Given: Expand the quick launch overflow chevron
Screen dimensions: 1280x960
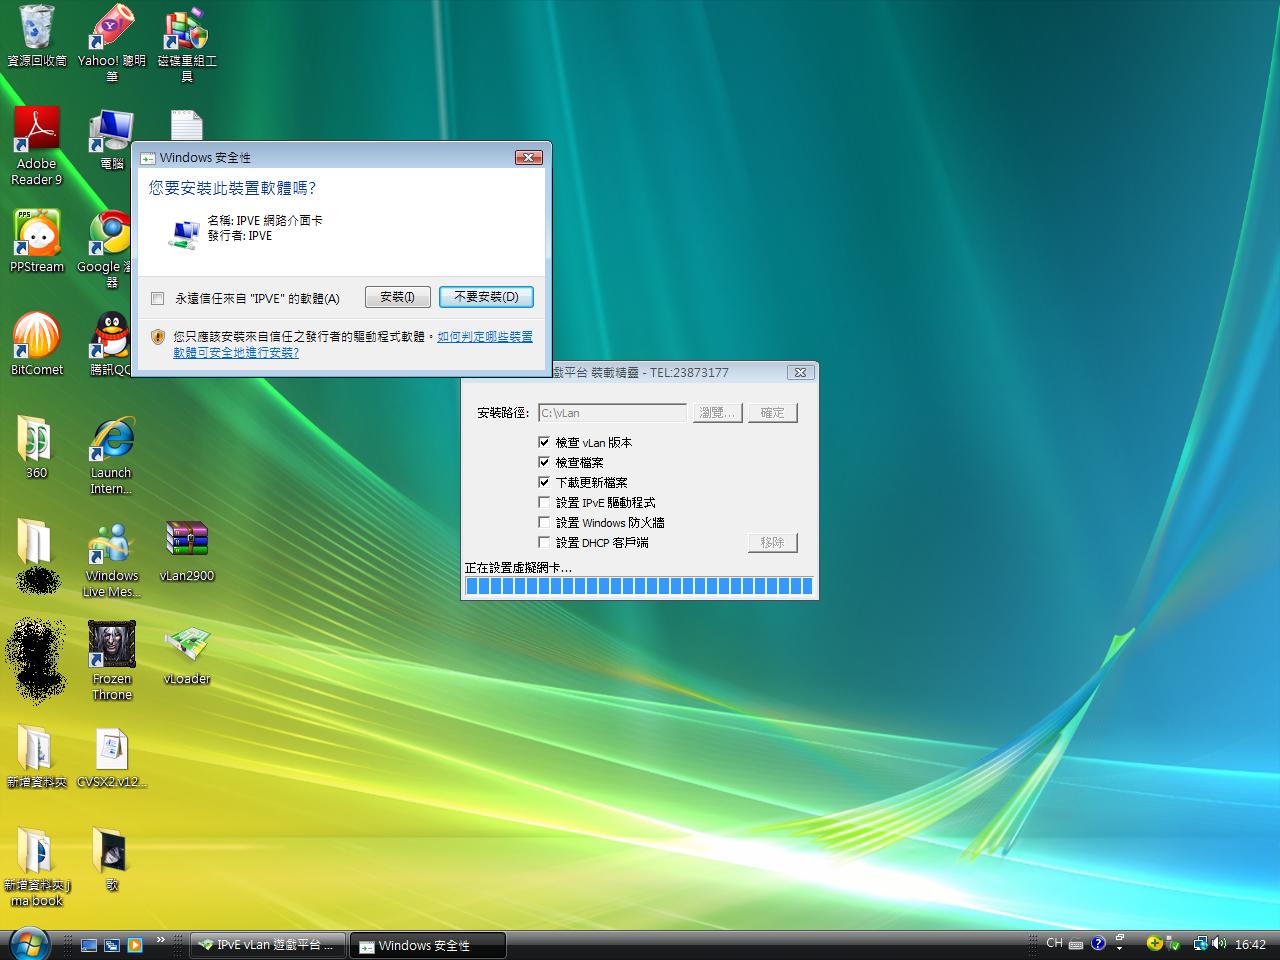Looking at the screenshot, I should tap(160, 940).
